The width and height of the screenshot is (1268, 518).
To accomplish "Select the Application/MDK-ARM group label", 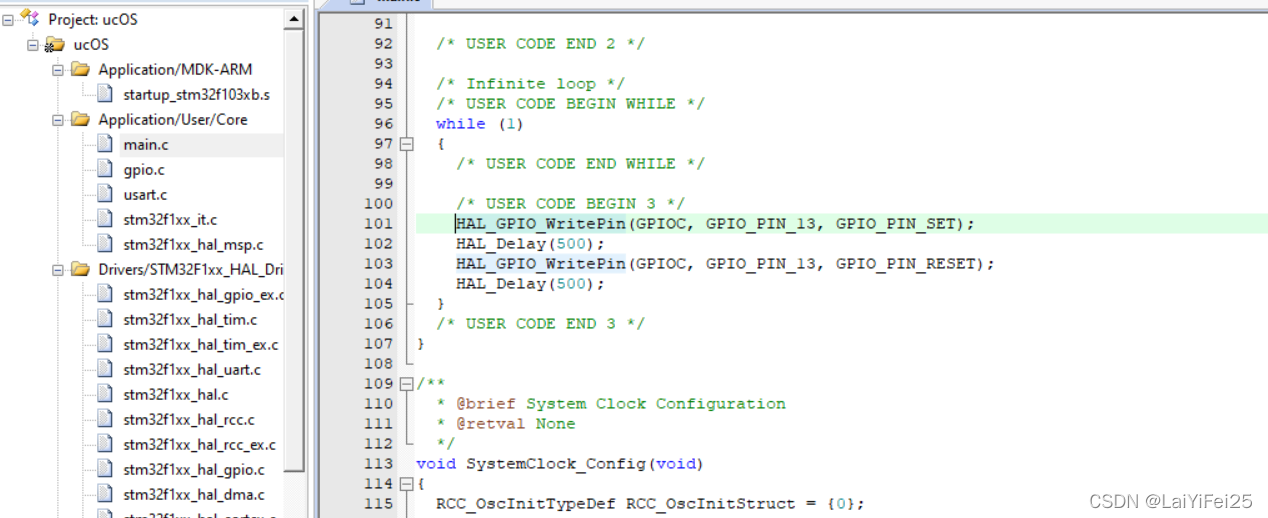I will pos(175,70).
